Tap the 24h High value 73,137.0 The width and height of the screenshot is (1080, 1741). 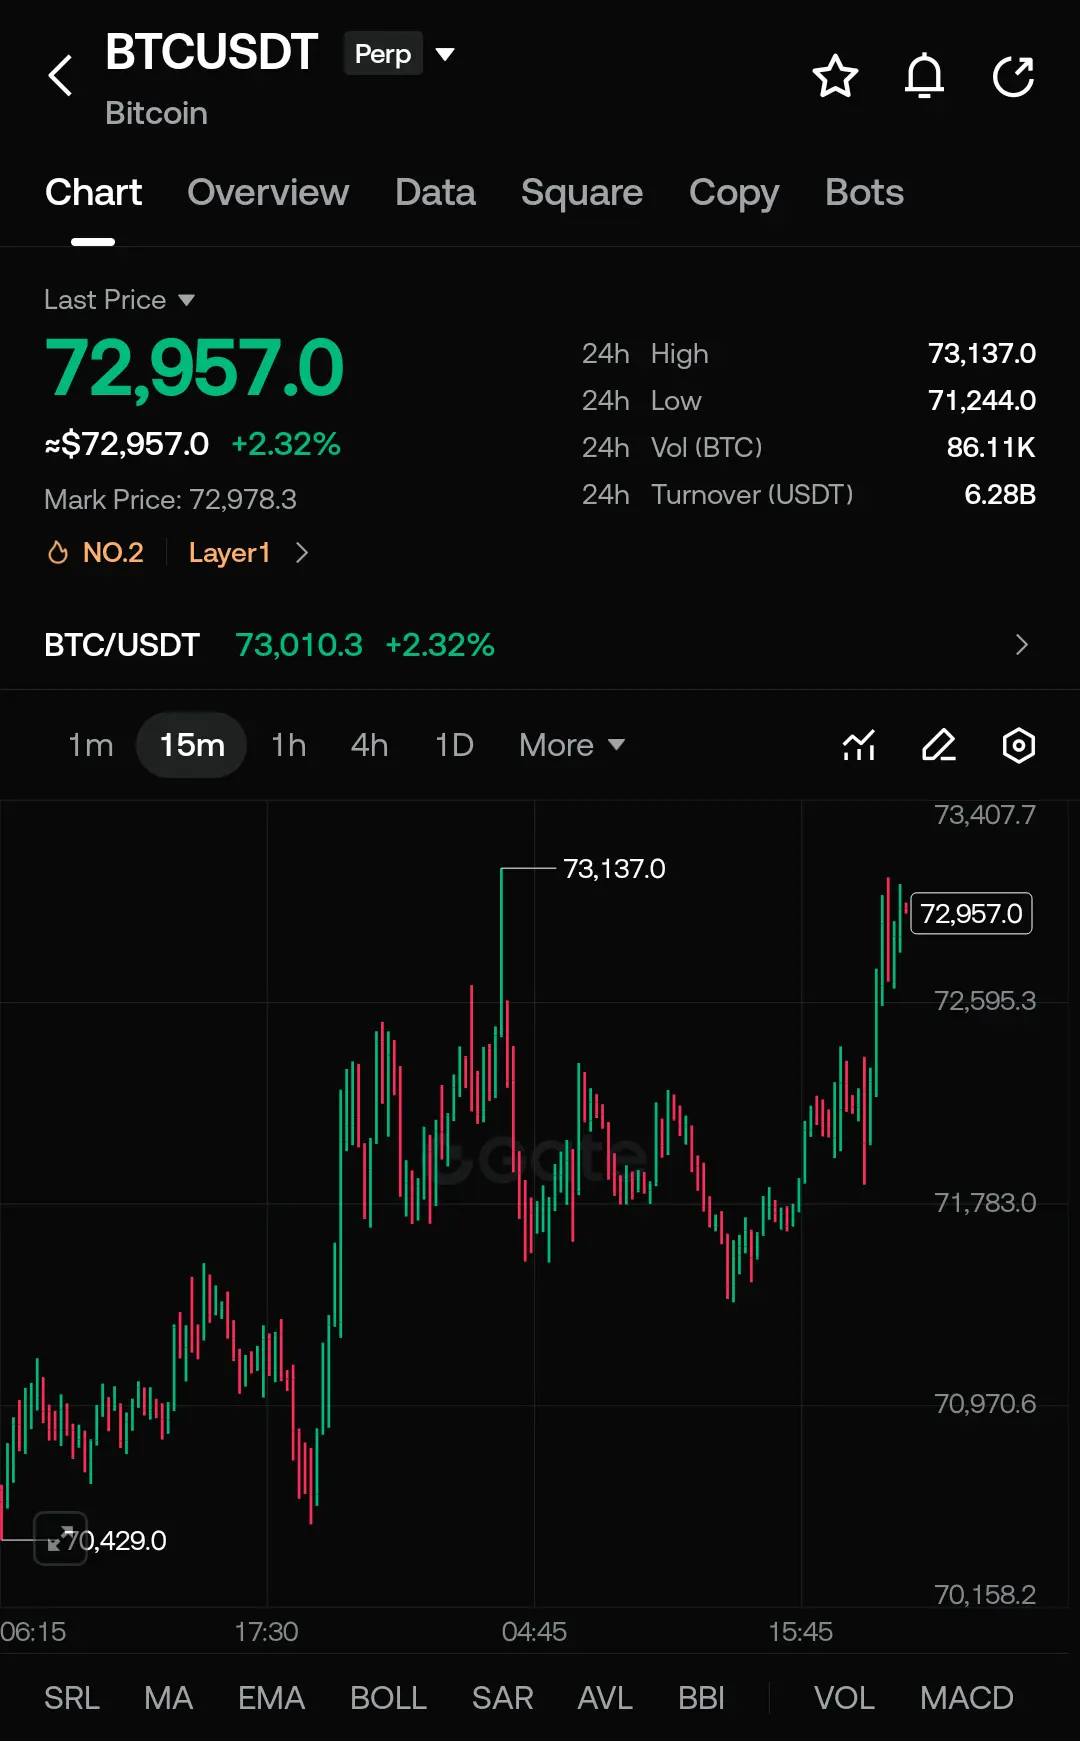[x=982, y=353]
